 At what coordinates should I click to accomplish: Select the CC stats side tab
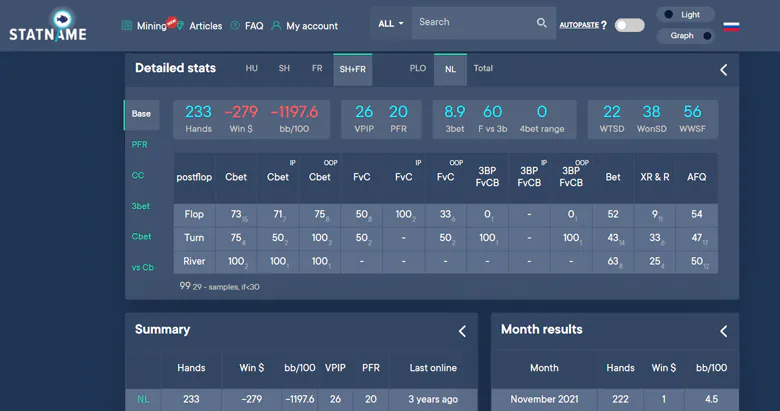(138, 175)
